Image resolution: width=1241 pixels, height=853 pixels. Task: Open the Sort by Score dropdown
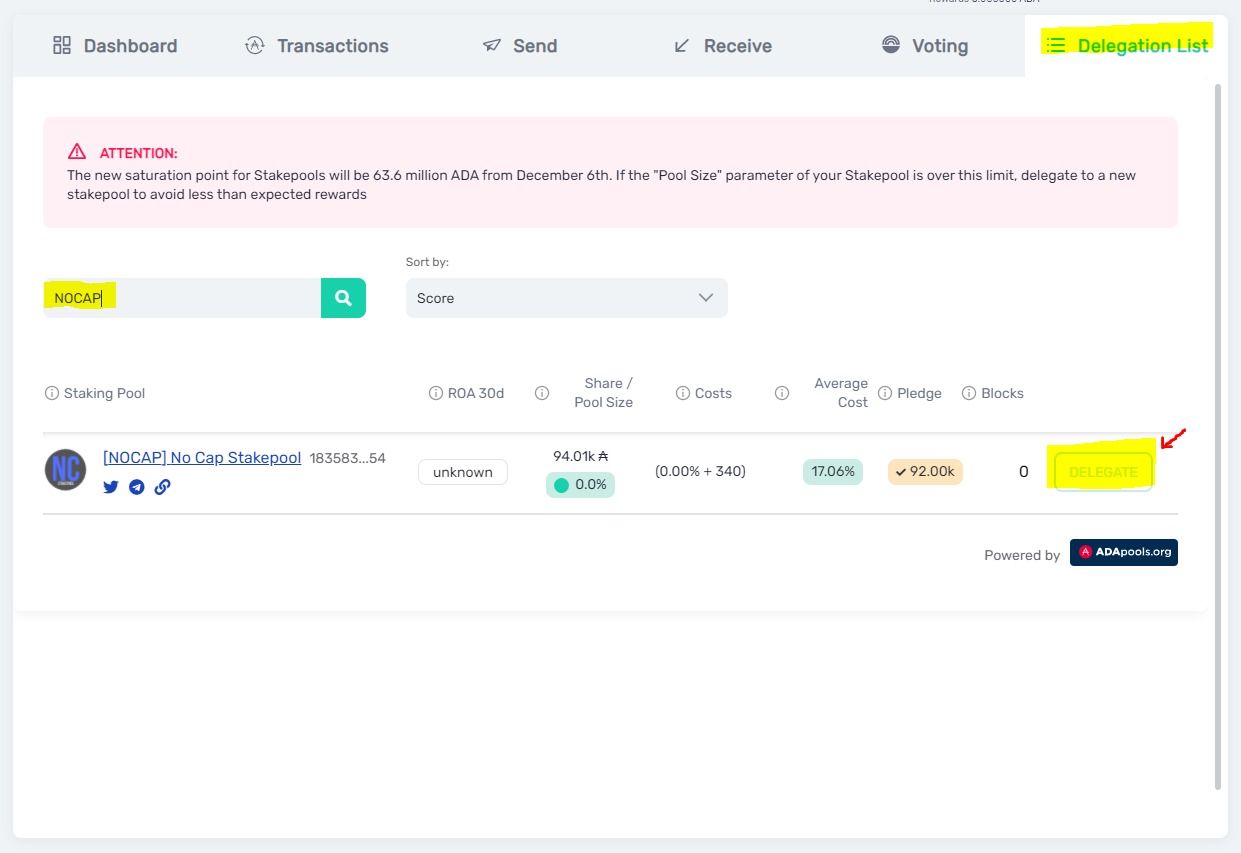point(567,298)
